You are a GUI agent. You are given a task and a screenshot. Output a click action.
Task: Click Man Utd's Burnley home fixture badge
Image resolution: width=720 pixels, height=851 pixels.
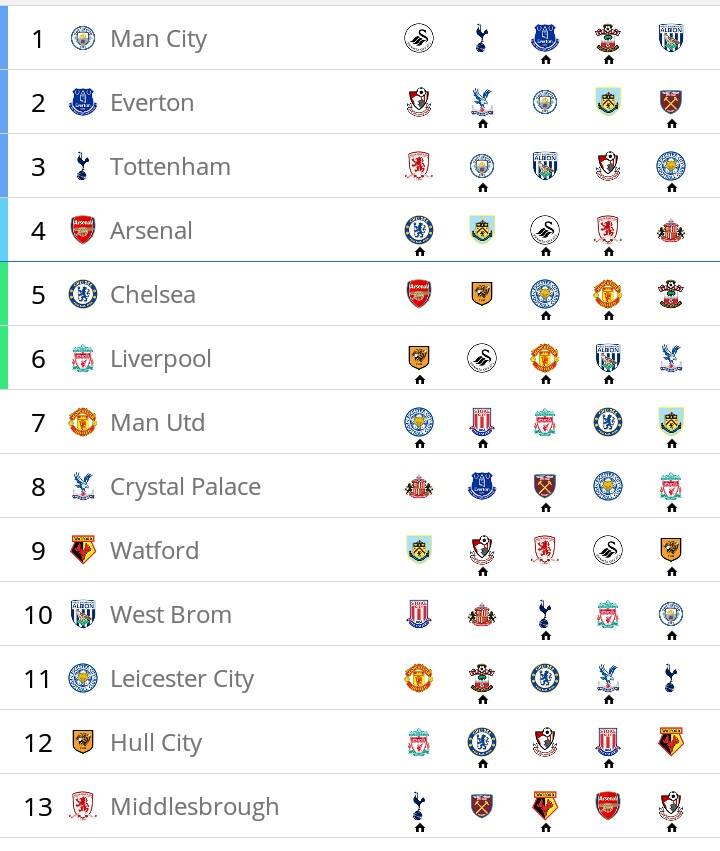tap(671, 422)
